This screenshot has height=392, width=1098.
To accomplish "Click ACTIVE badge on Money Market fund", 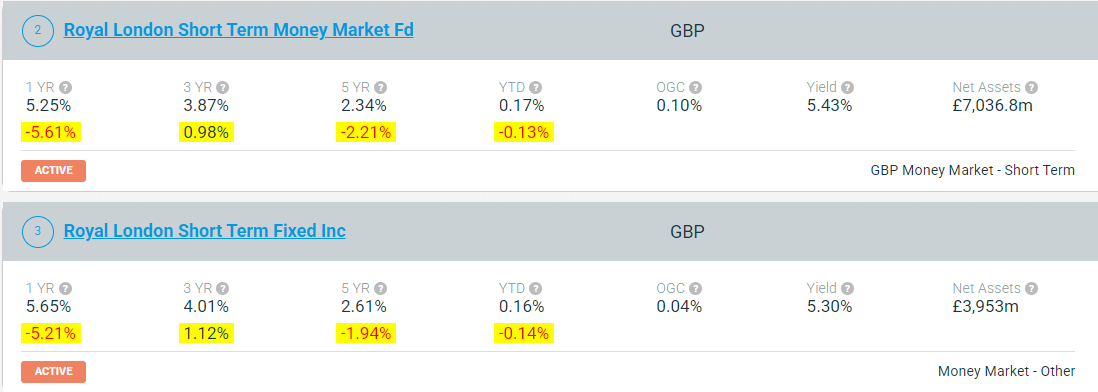I will (53, 171).
